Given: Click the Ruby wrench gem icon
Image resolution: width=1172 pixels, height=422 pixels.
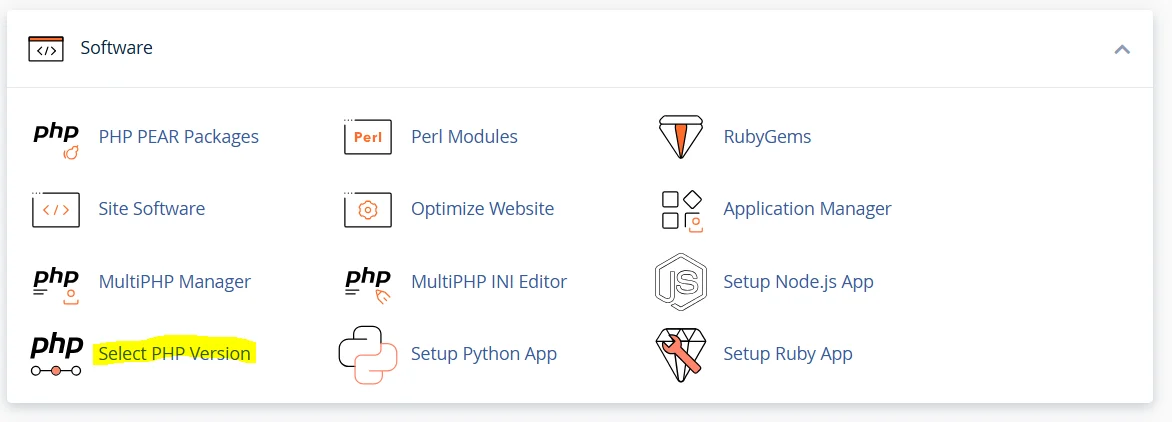Looking at the screenshot, I should (x=681, y=355).
